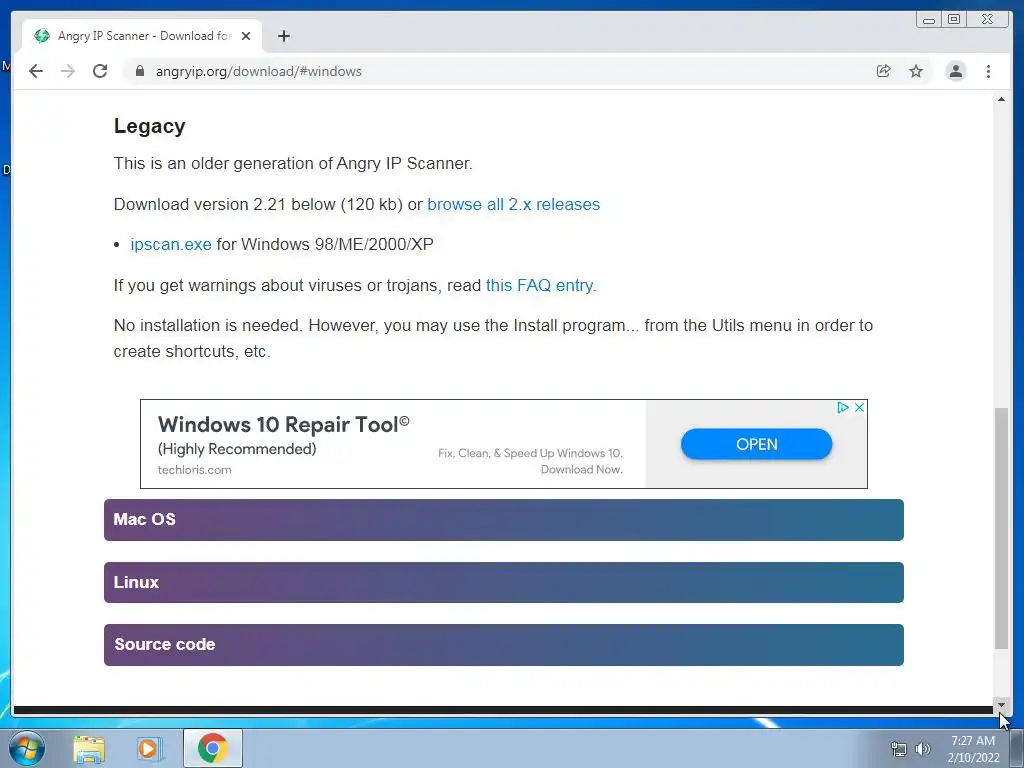The image size is (1024, 768).
Task: Open a new tab with the plus button
Action: click(283, 36)
